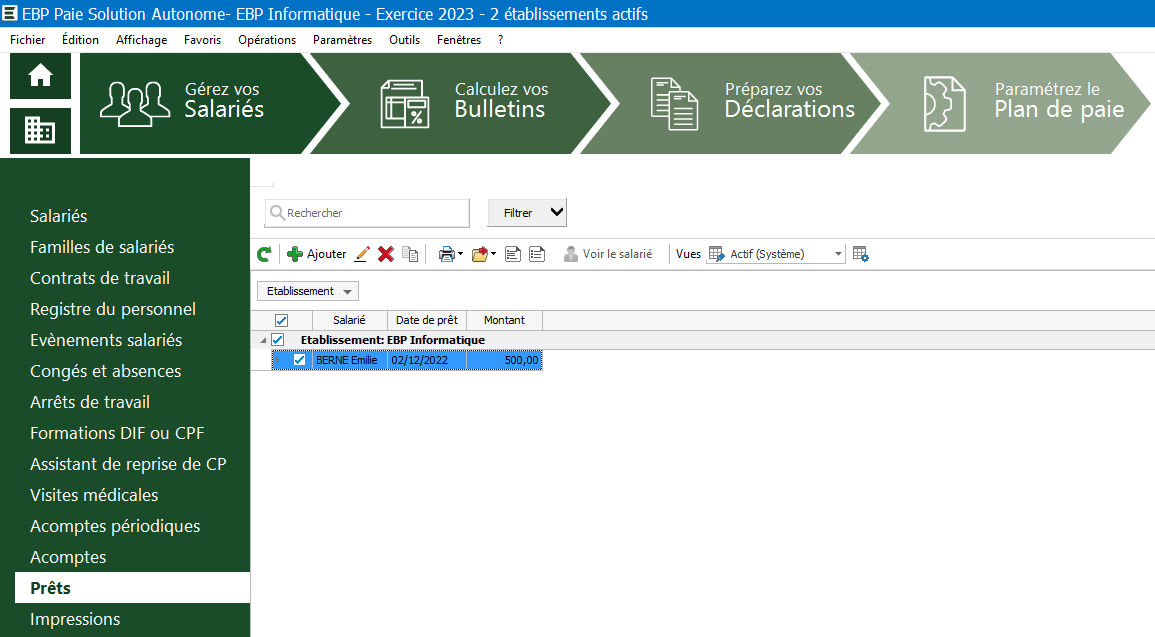Click the list view icon after it
Image resolution: width=1155 pixels, height=637 pixels.
(537, 254)
